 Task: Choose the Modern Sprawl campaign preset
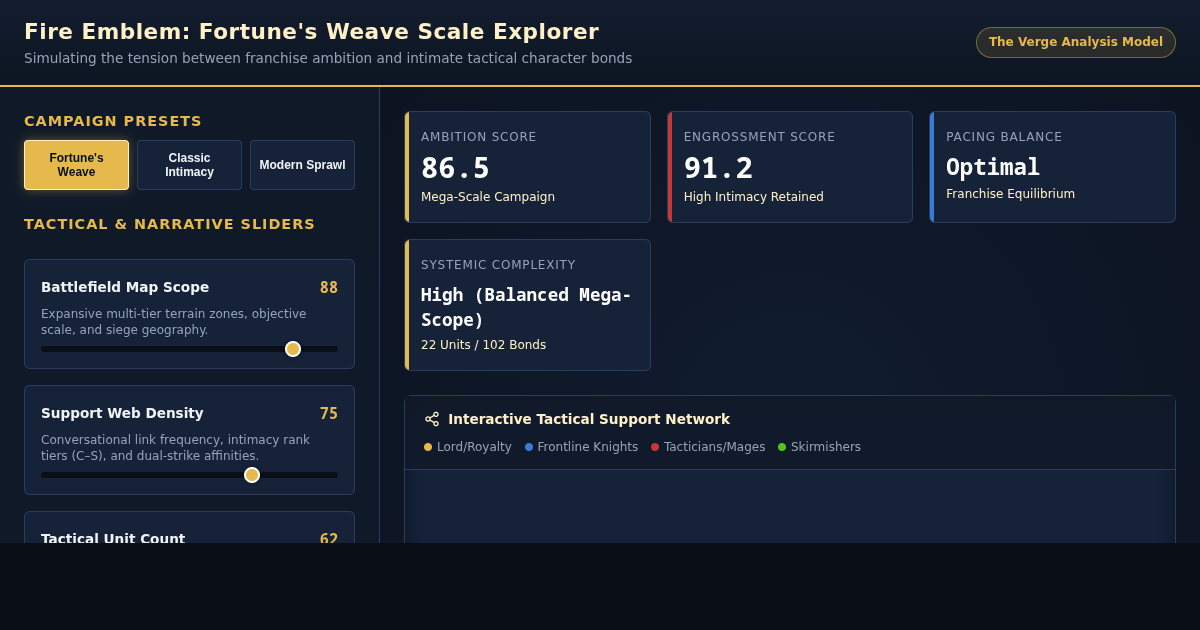[302, 165]
